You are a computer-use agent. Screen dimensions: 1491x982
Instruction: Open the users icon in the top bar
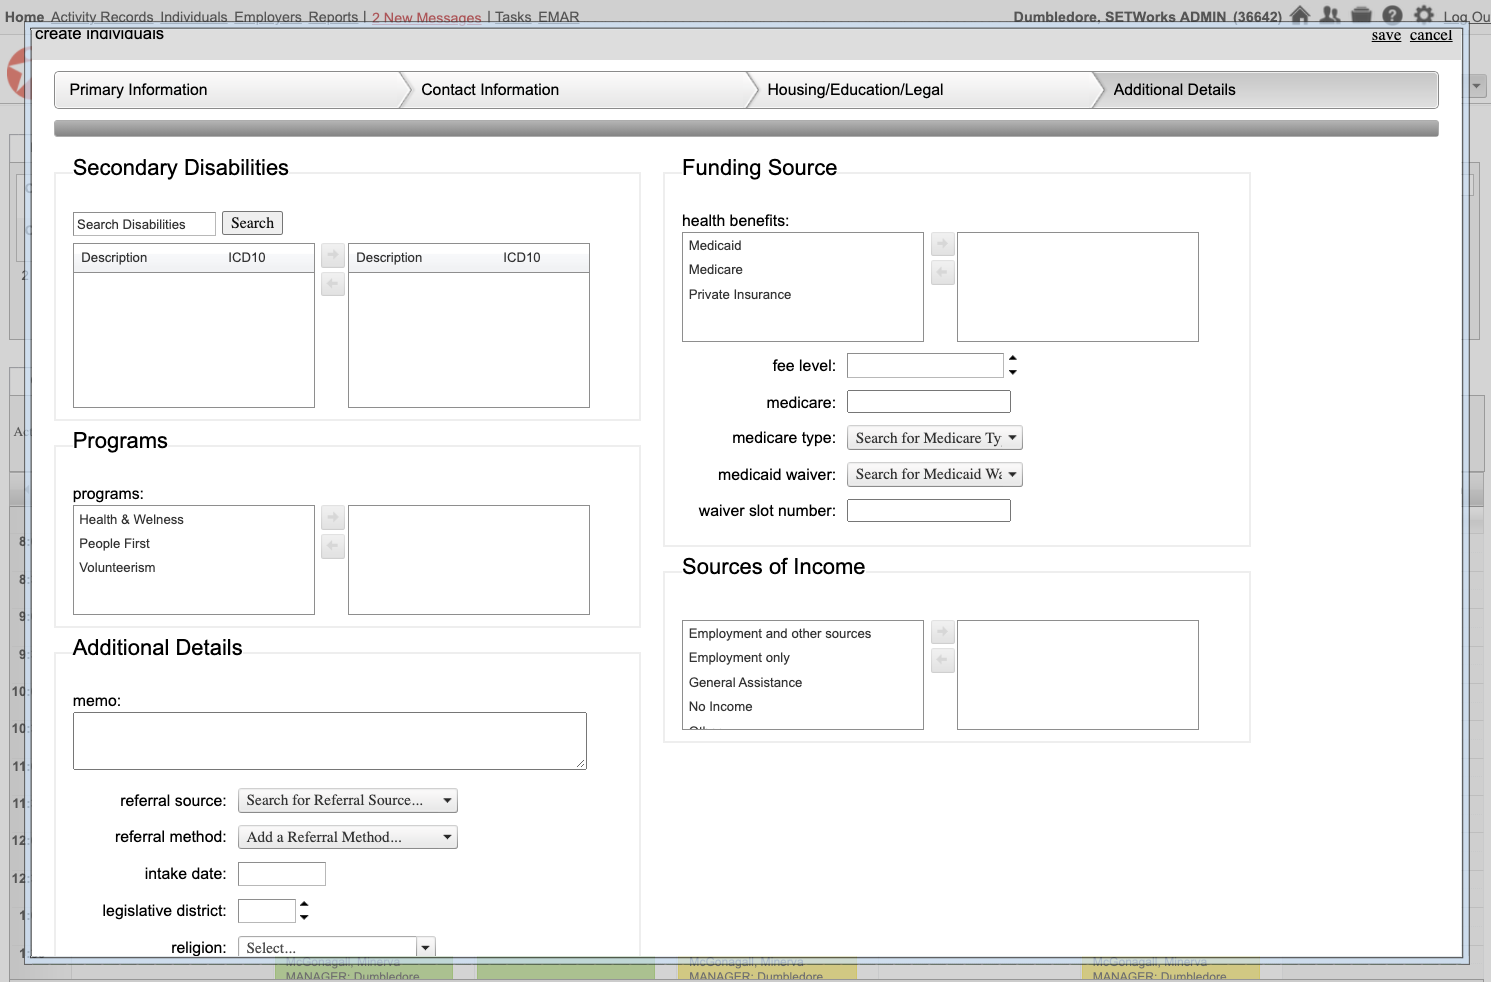[x=1330, y=14]
